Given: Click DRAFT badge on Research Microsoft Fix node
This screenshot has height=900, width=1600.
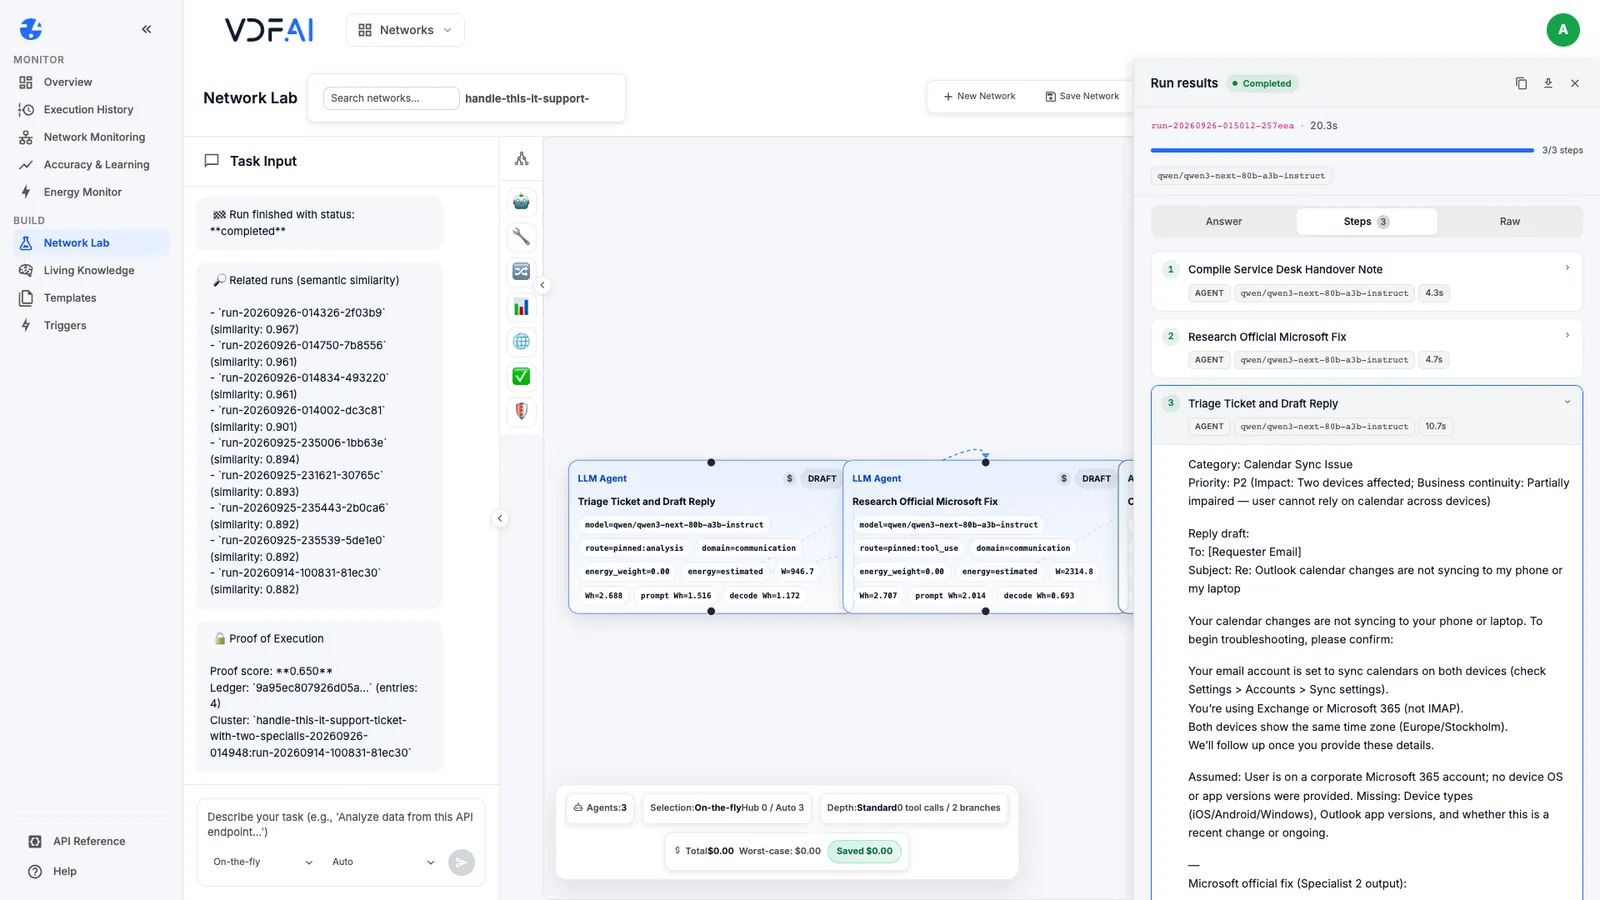Looking at the screenshot, I should 1096,479.
